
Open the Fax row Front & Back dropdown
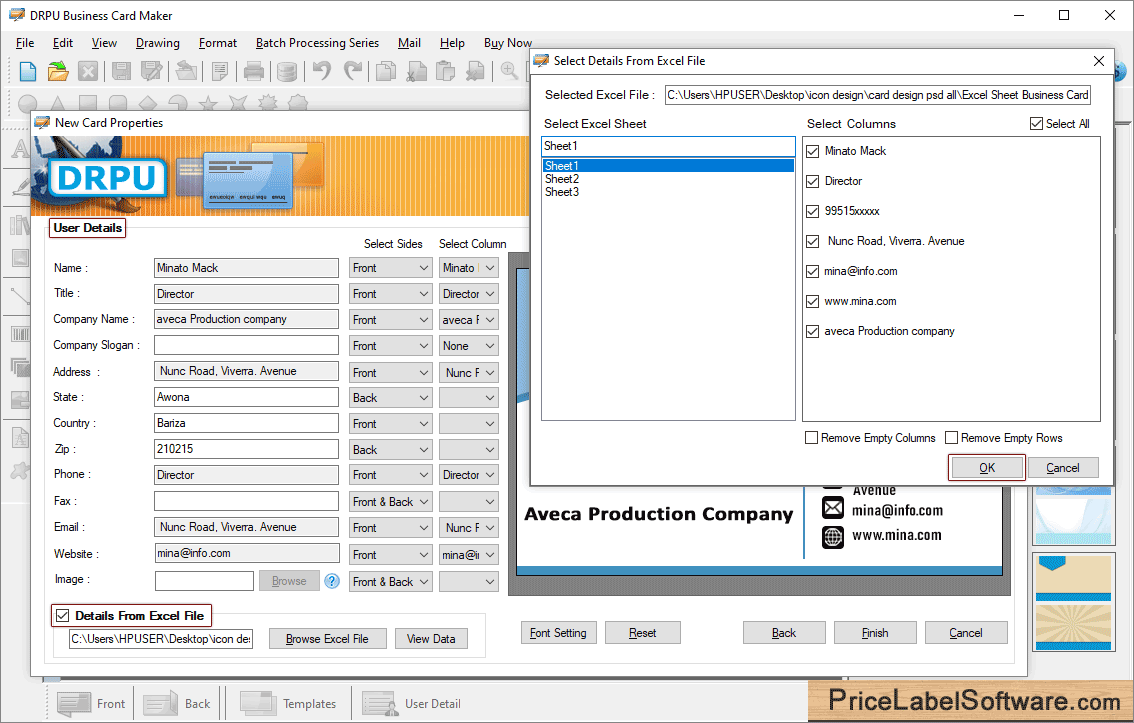(x=391, y=502)
